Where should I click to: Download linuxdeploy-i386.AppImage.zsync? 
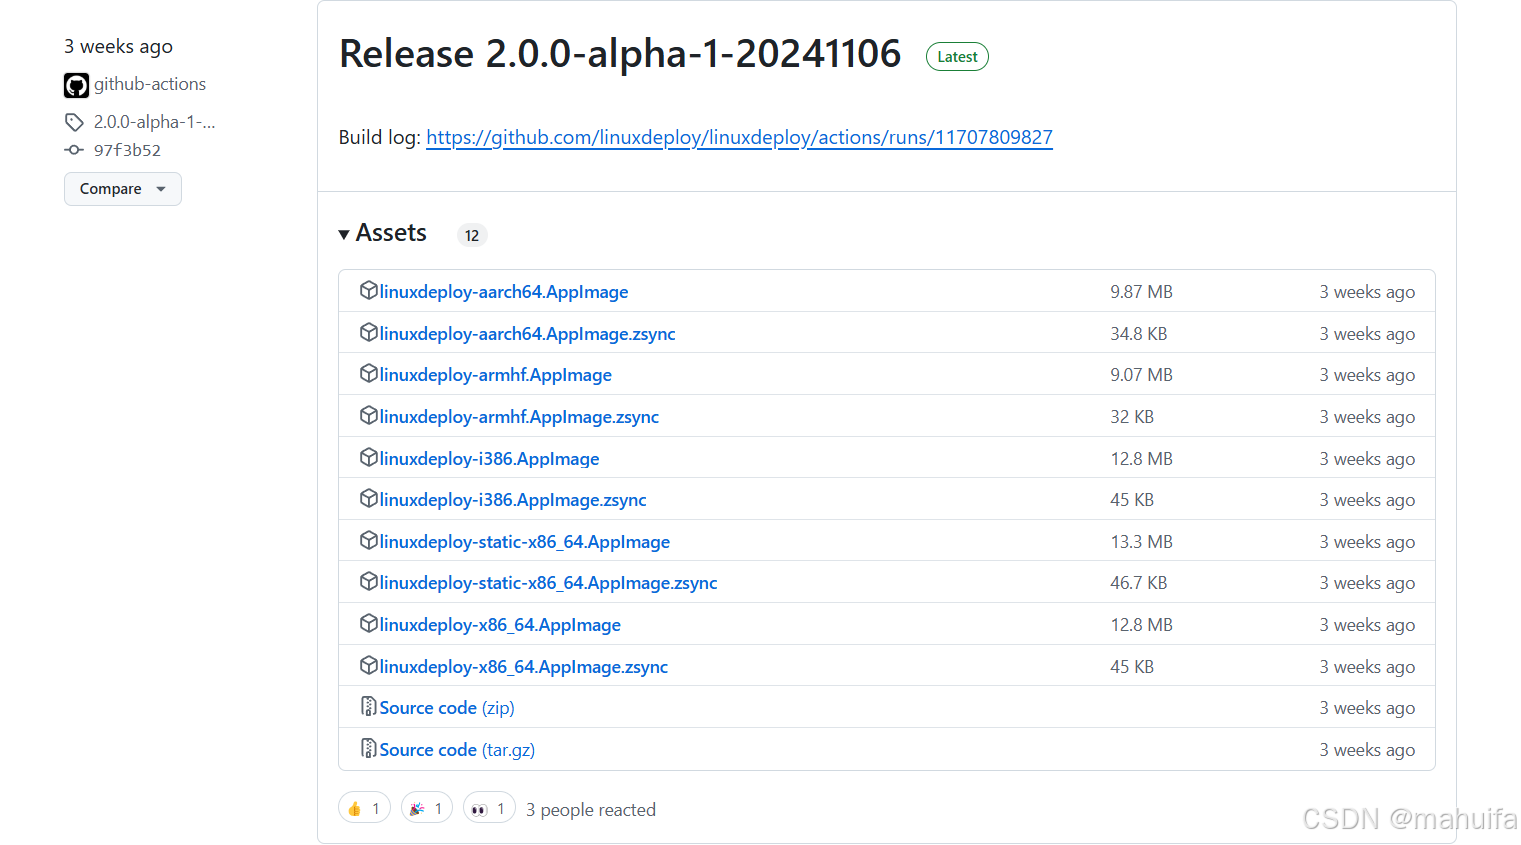513,500
